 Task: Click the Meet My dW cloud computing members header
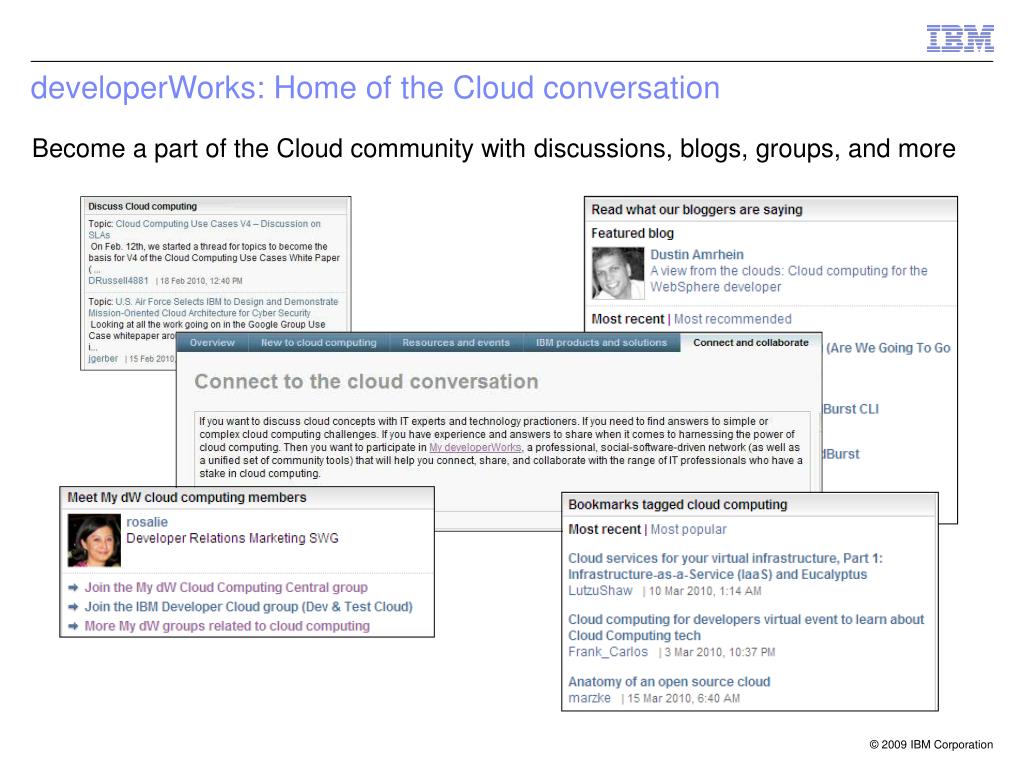187,498
